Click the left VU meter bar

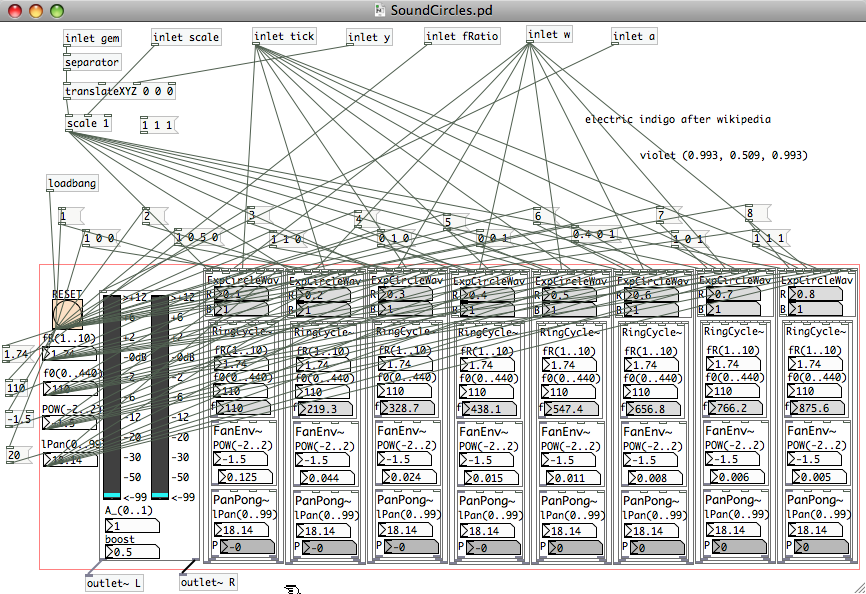[x=112, y=396]
